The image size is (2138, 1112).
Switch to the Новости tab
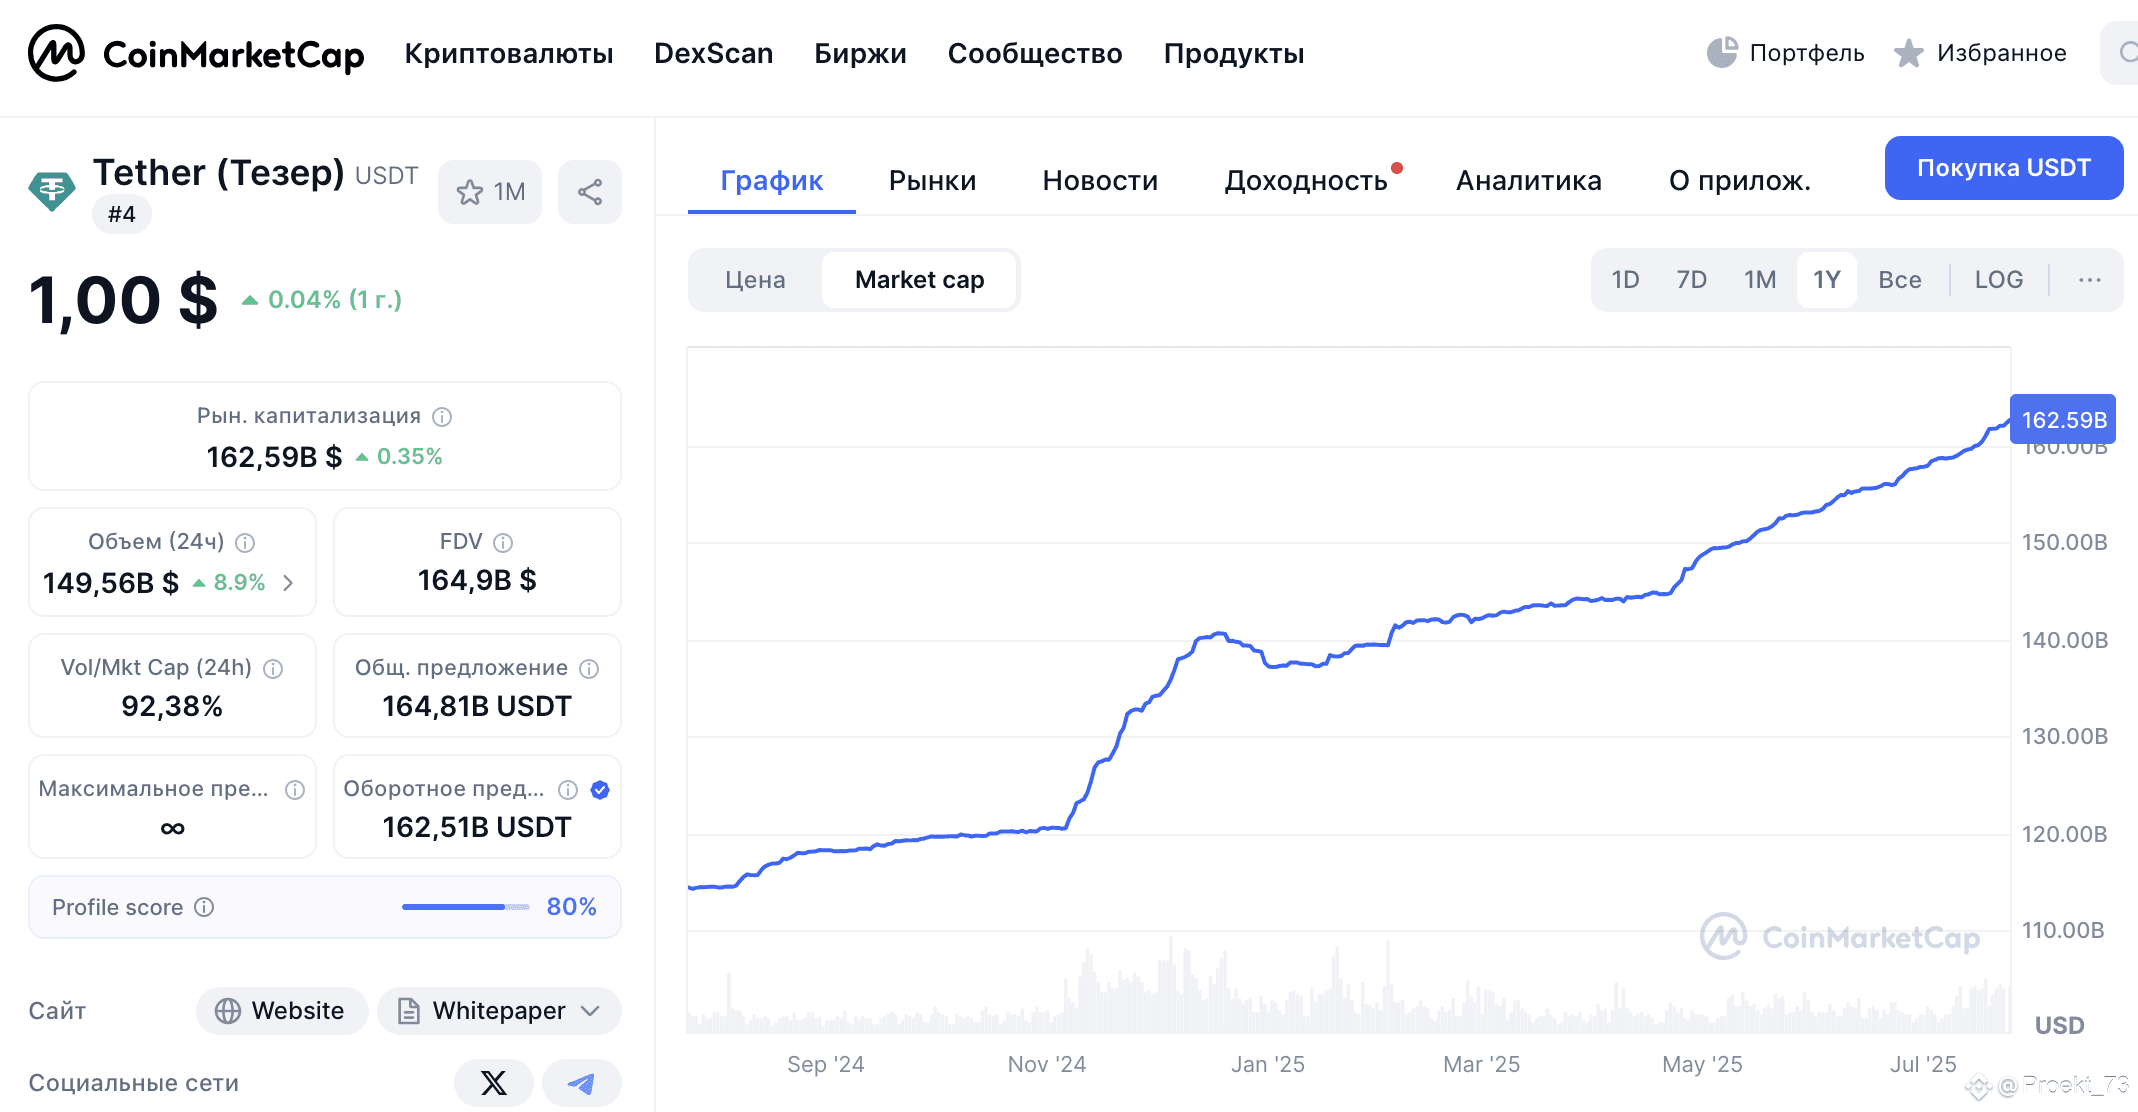(x=1100, y=181)
